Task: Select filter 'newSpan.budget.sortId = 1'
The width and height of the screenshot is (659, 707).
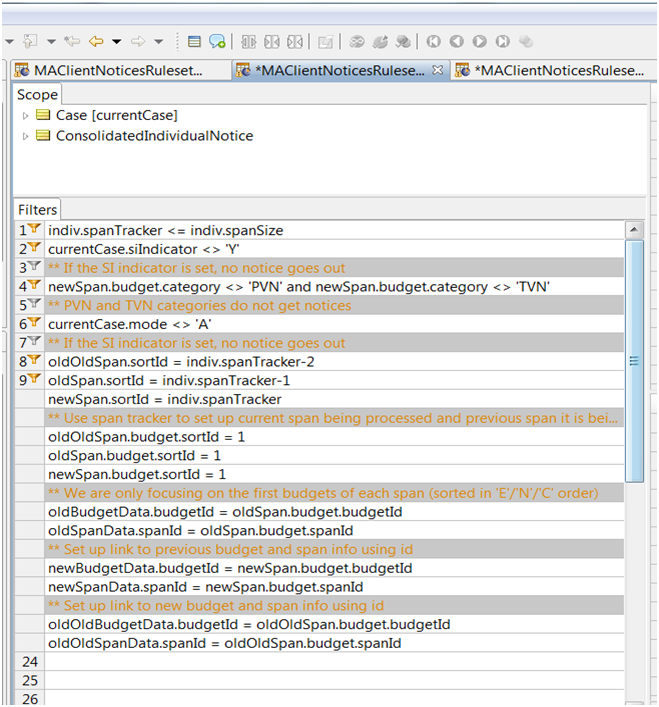Action: 334,474
